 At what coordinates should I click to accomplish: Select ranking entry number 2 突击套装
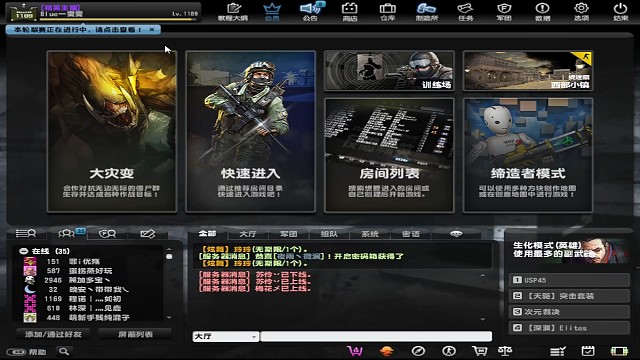coord(569,296)
